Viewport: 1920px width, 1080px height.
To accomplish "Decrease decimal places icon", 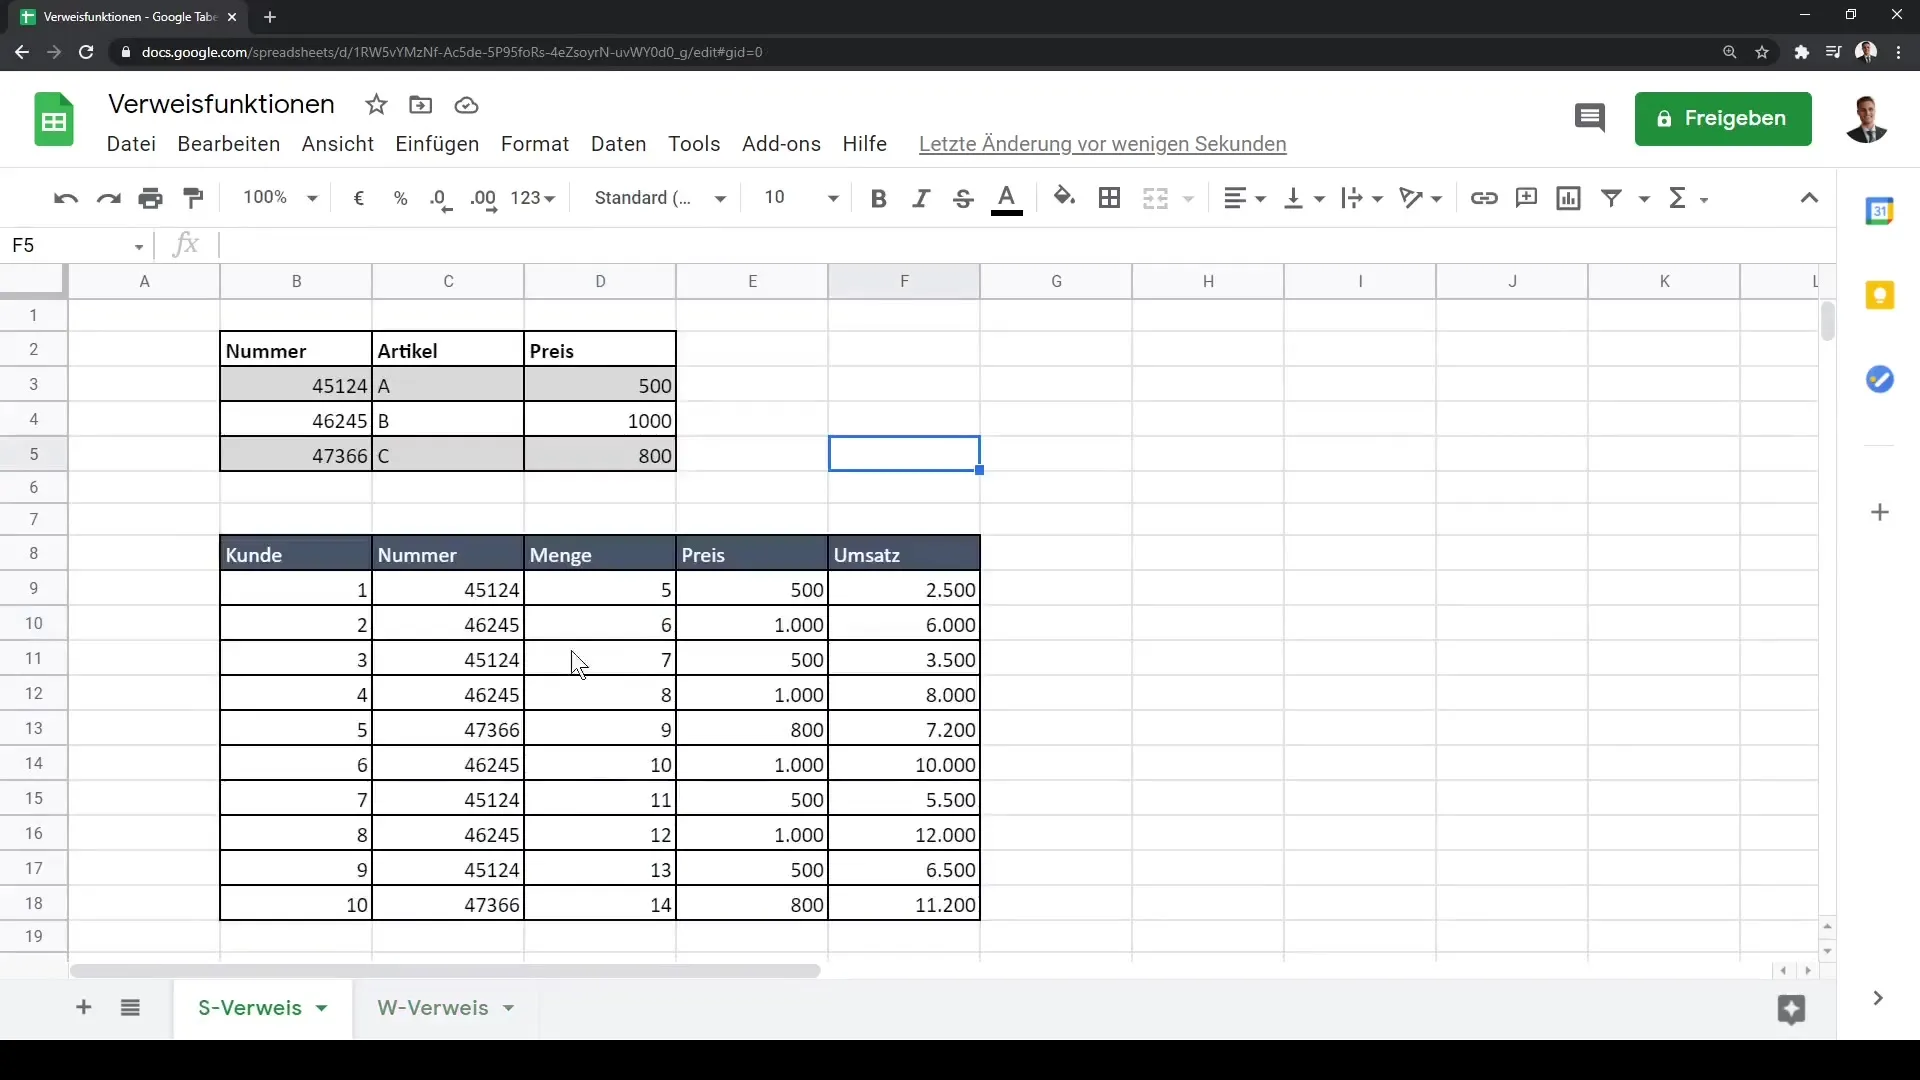I will click(x=441, y=199).
